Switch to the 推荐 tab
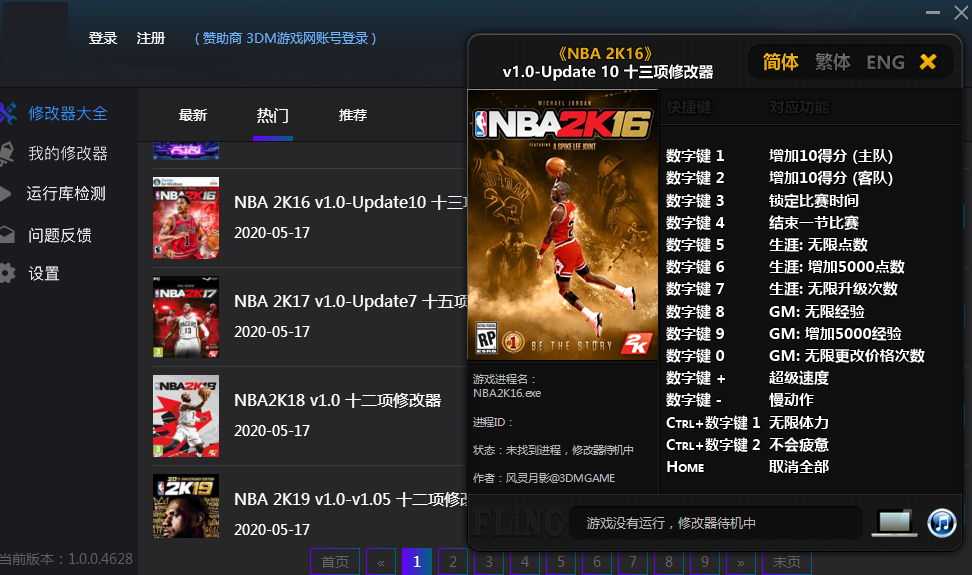This screenshot has width=972, height=575. [x=353, y=115]
